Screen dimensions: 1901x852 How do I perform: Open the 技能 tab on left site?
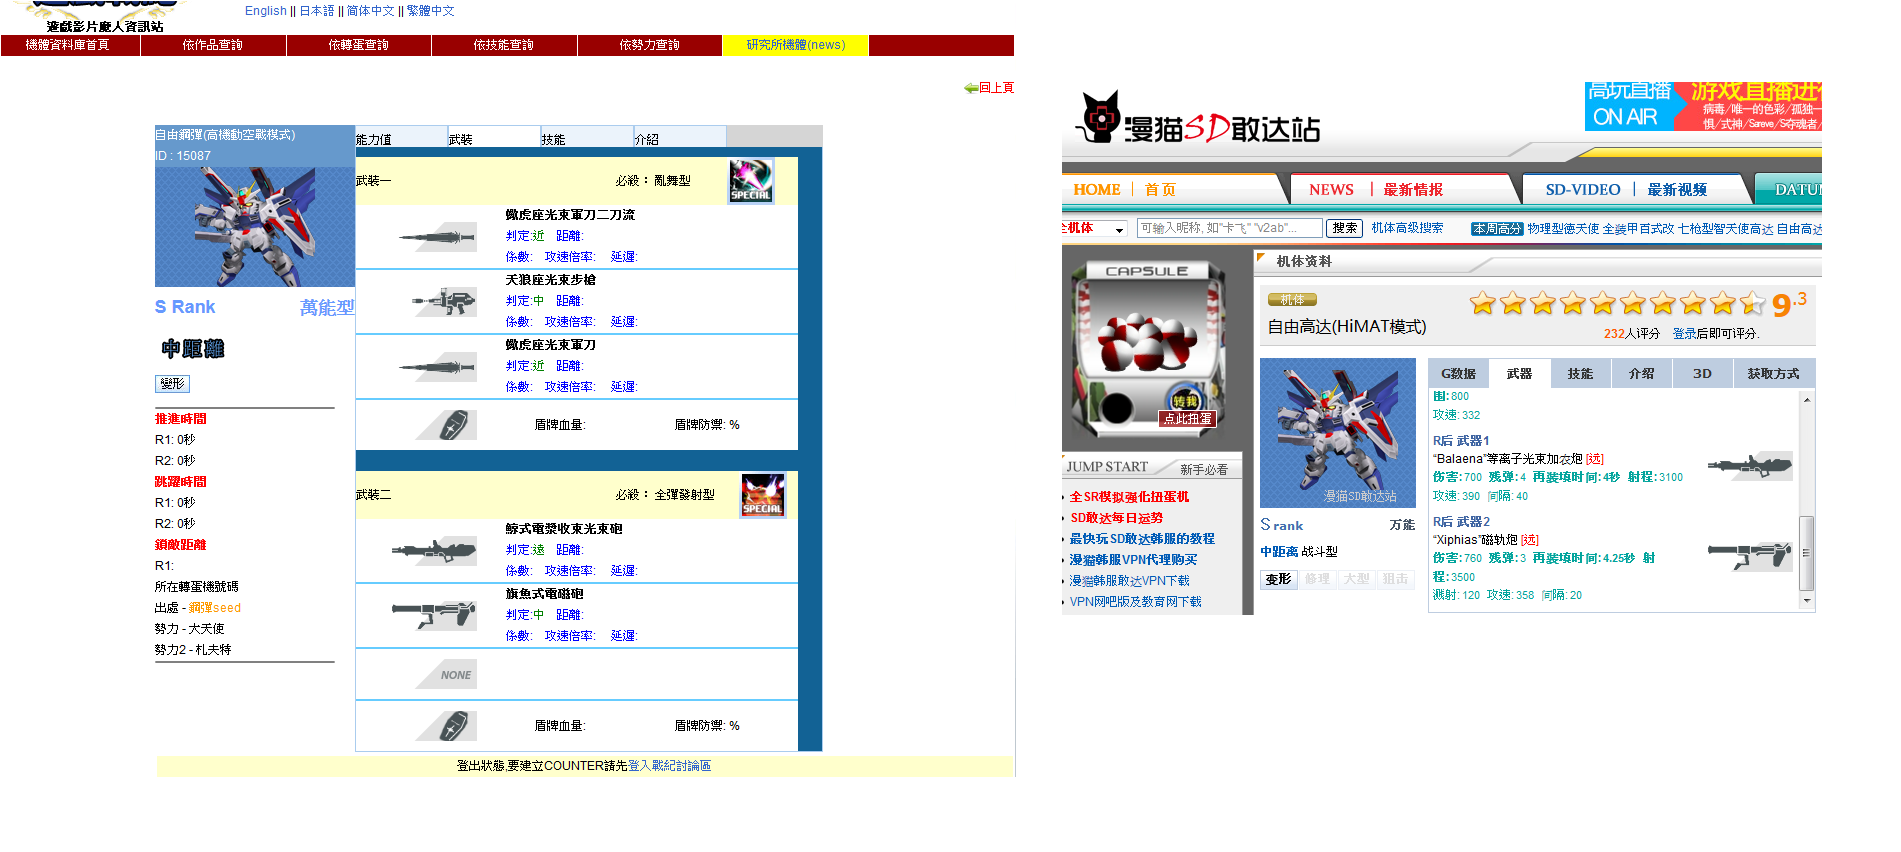tap(587, 137)
